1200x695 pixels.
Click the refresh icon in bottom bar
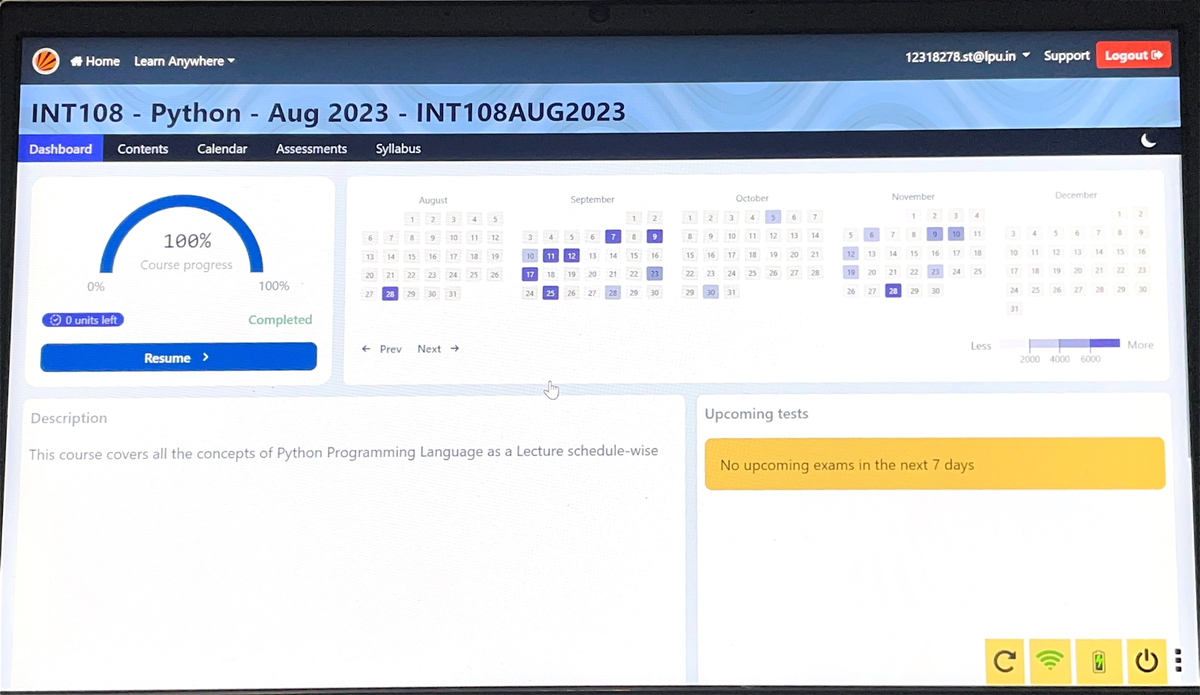(1006, 661)
